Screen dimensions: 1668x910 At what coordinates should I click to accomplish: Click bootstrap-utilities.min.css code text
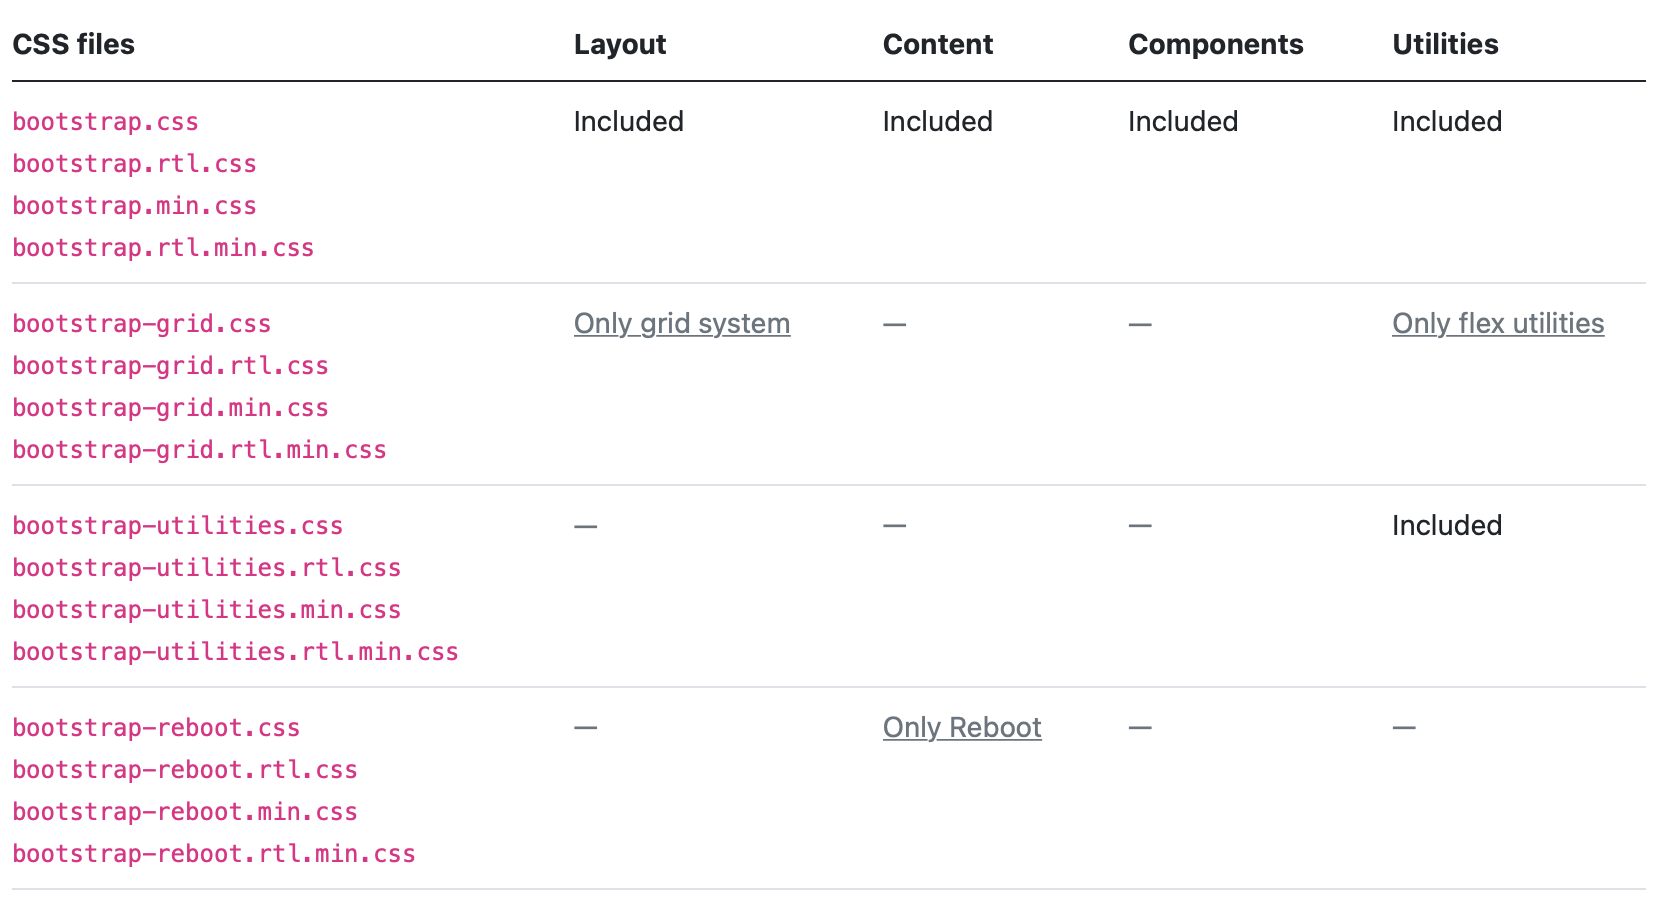click(x=206, y=610)
